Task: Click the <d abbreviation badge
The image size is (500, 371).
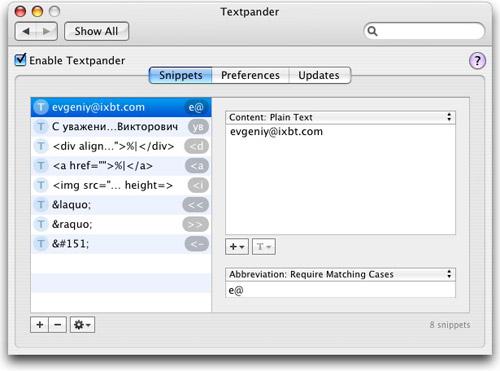Action: [x=197, y=146]
